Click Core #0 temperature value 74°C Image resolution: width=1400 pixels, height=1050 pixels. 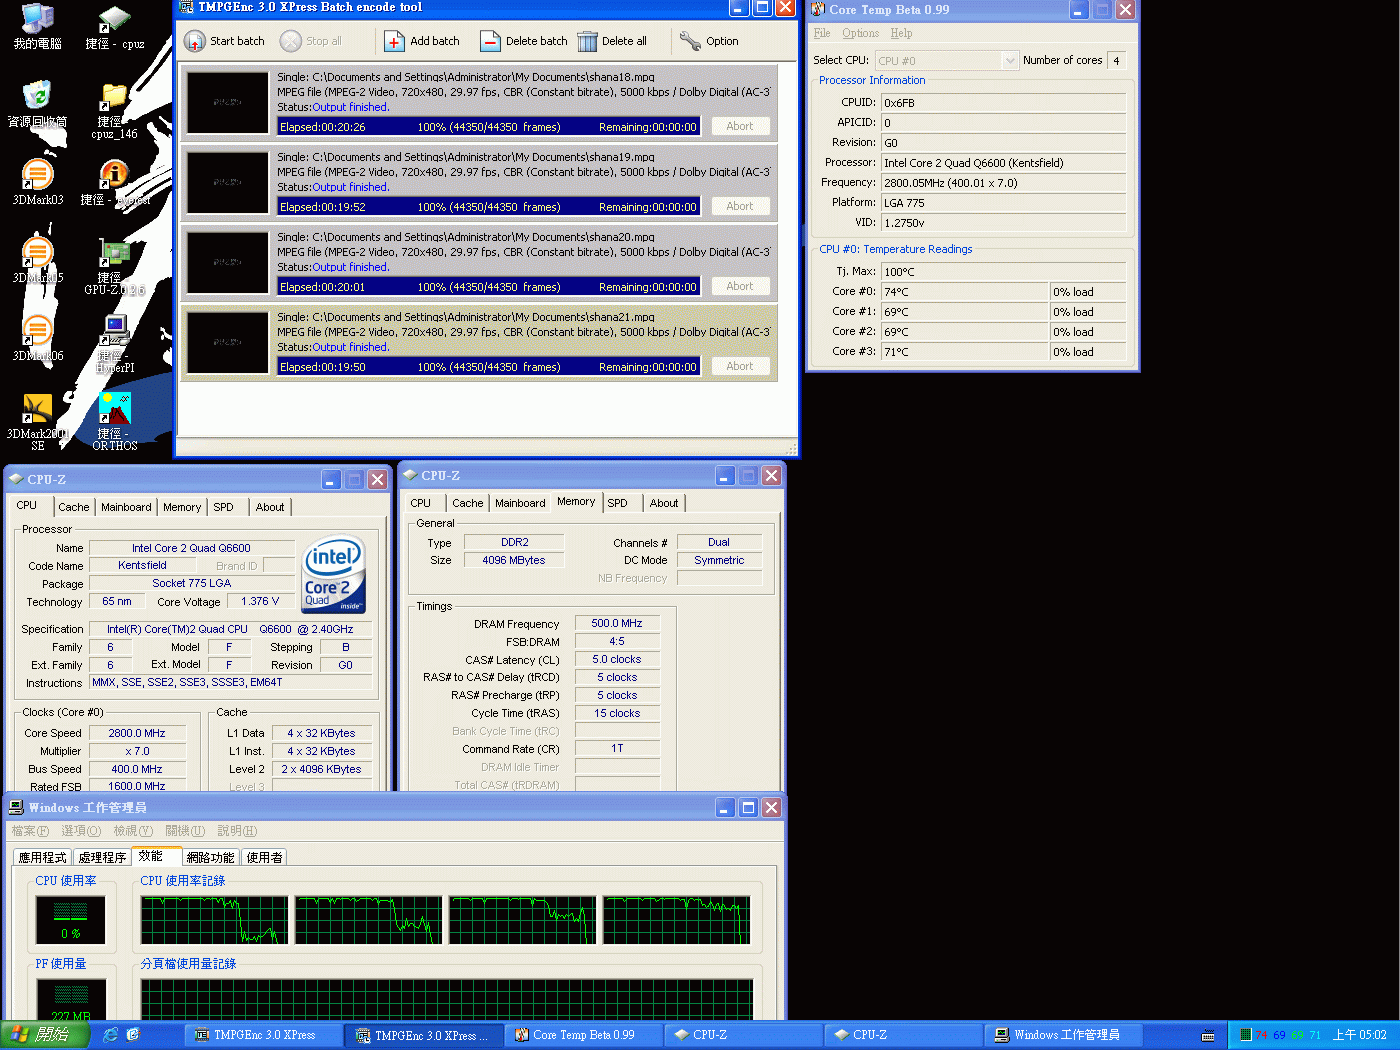pos(964,292)
